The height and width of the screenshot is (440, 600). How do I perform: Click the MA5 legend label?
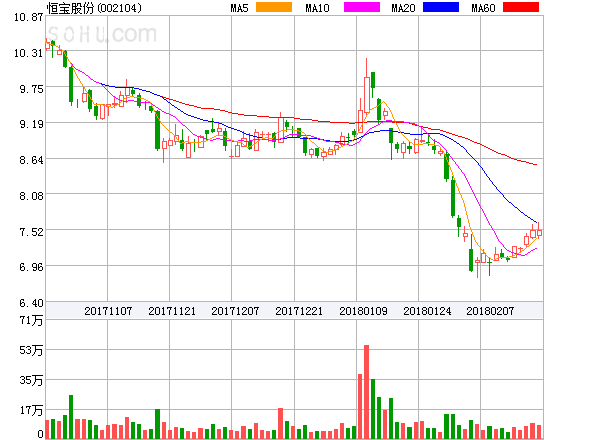239,8
